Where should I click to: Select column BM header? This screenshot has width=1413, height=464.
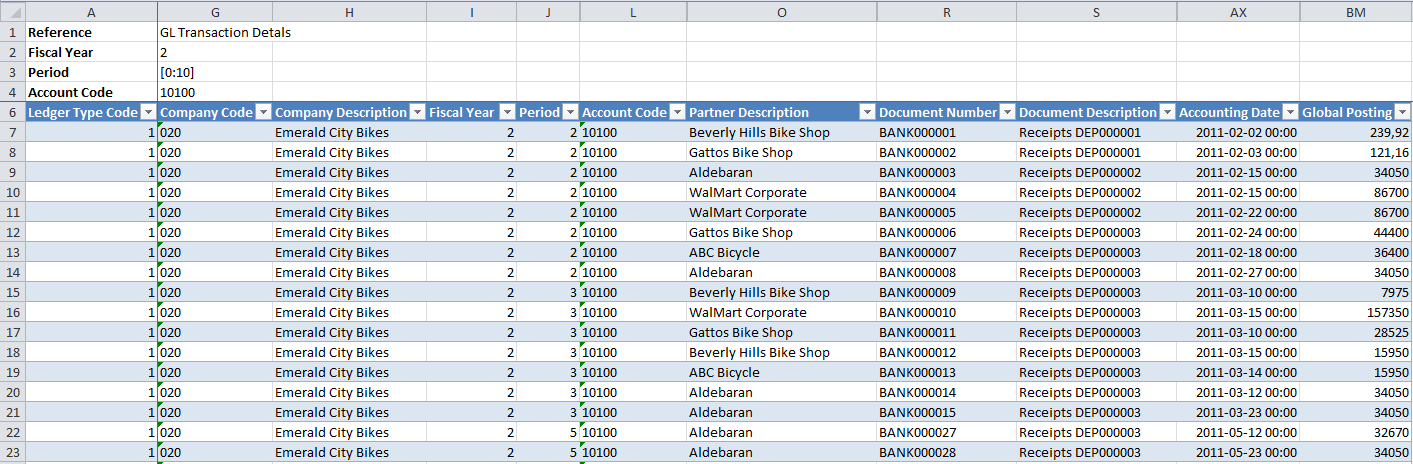pos(1355,12)
